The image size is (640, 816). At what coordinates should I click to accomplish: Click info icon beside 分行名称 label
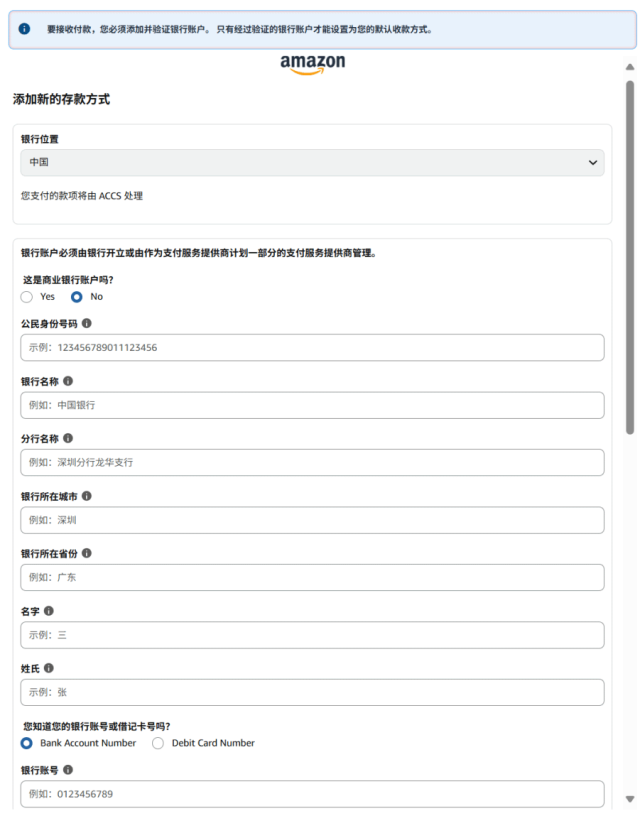tap(68, 438)
